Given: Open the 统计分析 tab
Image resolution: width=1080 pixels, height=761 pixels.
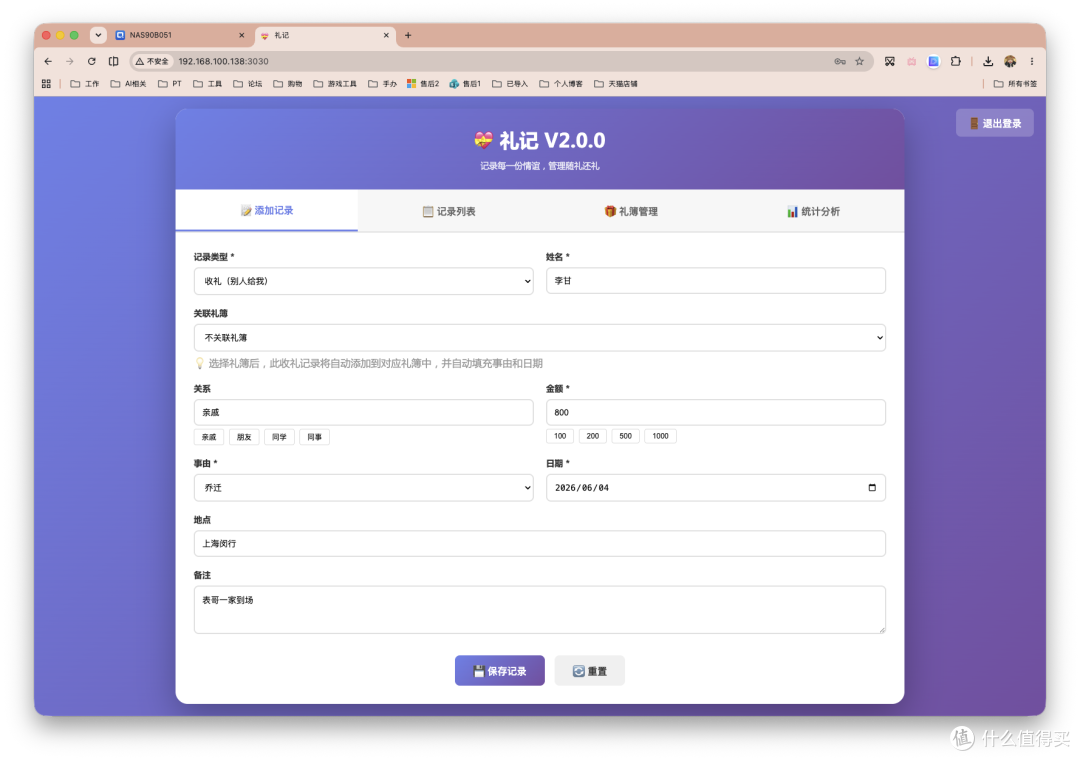Looking at the screenshot, I should pyautogui.click(x=813, y=211).
